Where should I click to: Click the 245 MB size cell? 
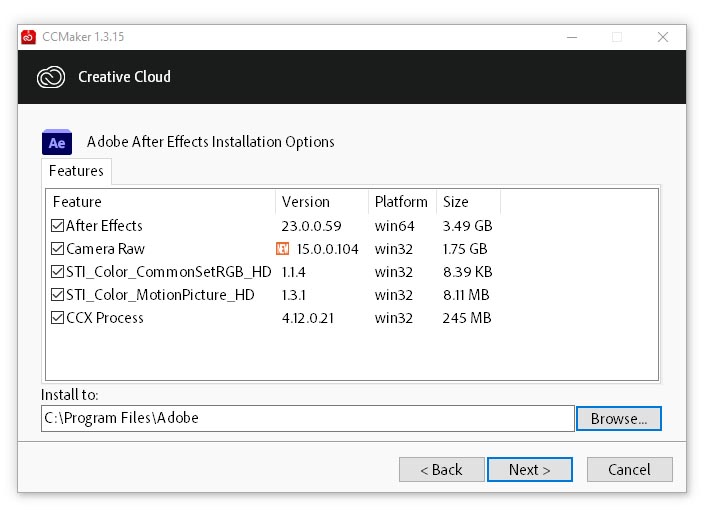coord(467,318)
